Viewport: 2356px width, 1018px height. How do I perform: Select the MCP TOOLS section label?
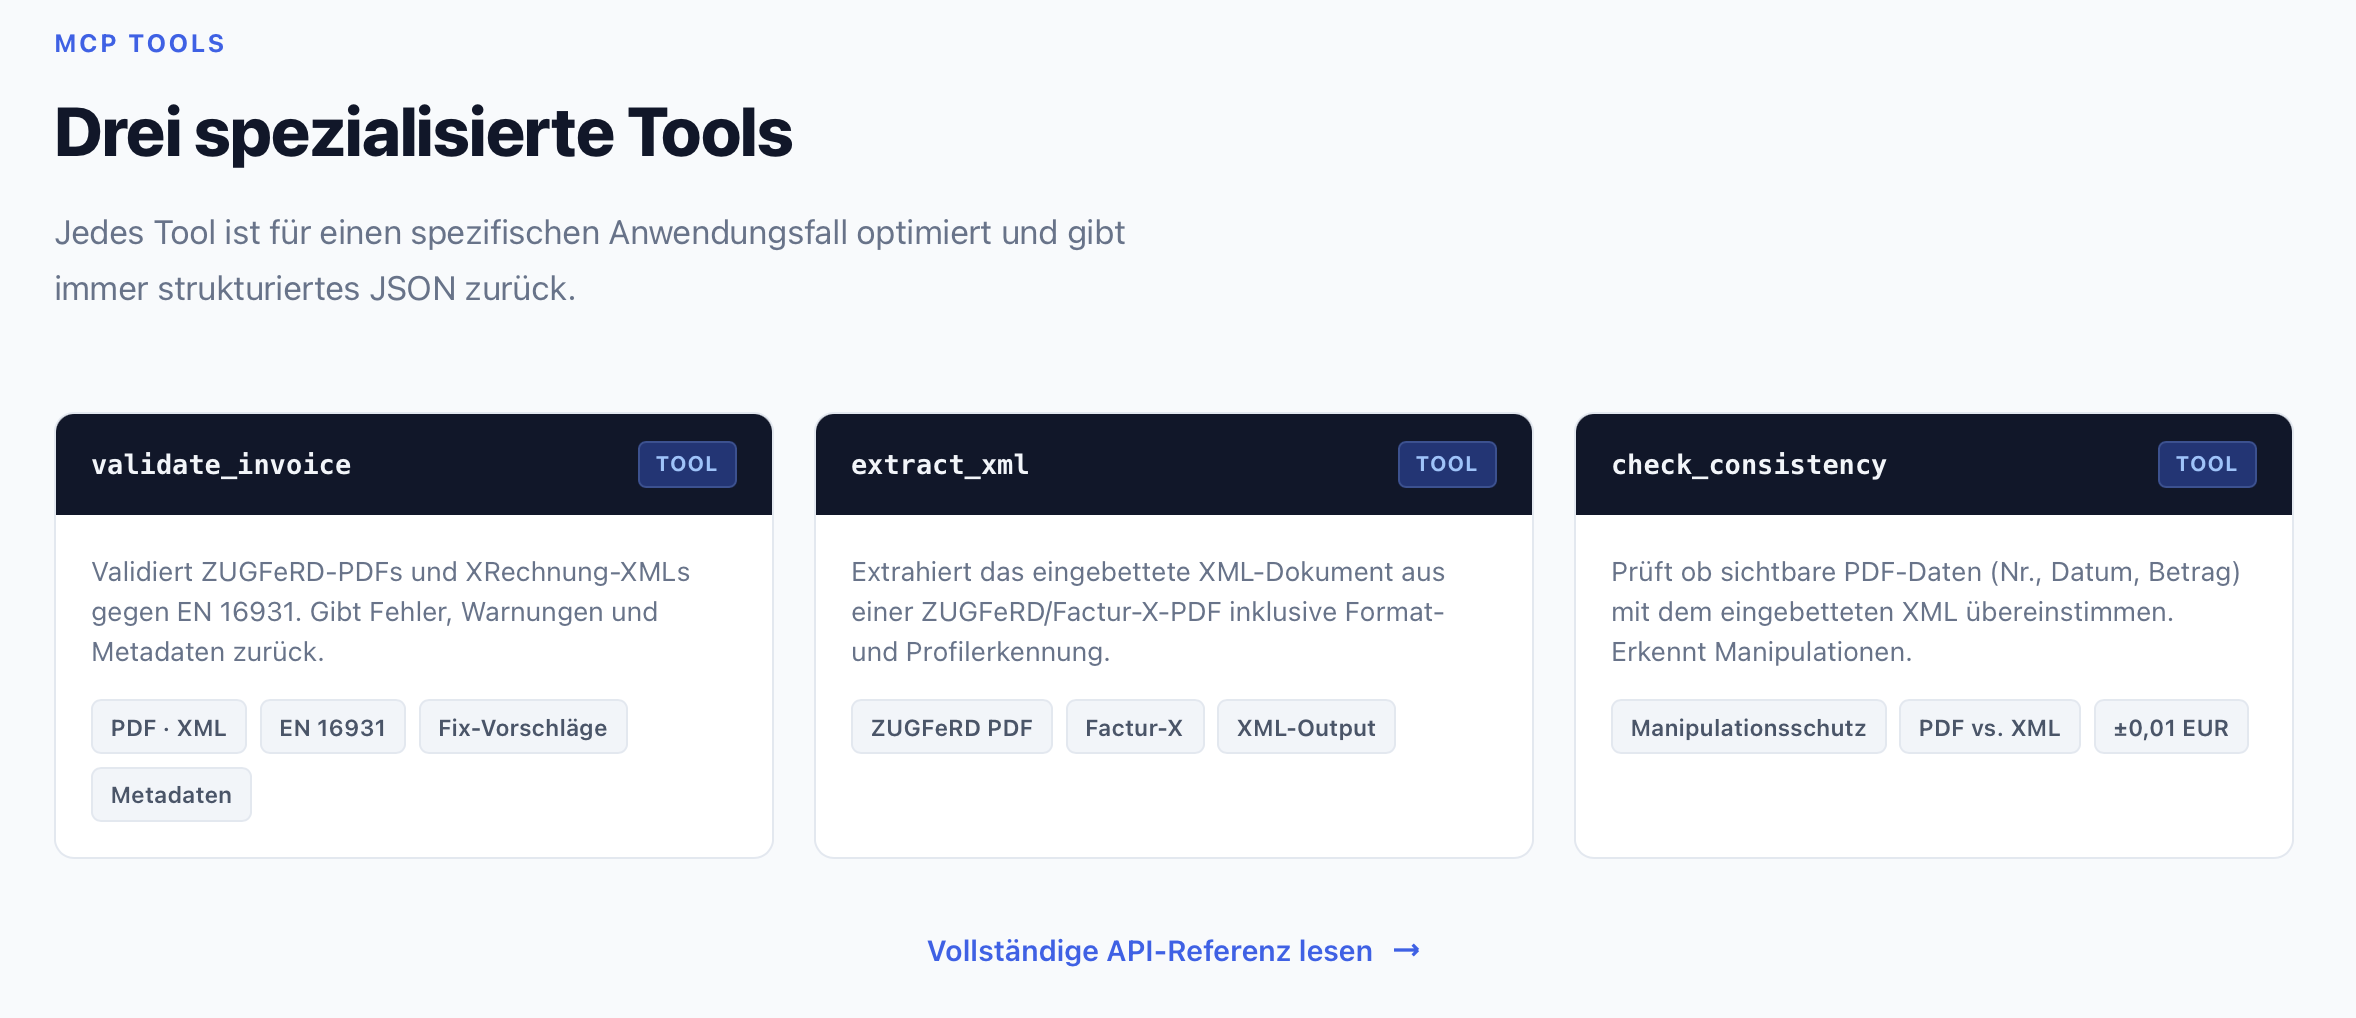tap(139, 42)
